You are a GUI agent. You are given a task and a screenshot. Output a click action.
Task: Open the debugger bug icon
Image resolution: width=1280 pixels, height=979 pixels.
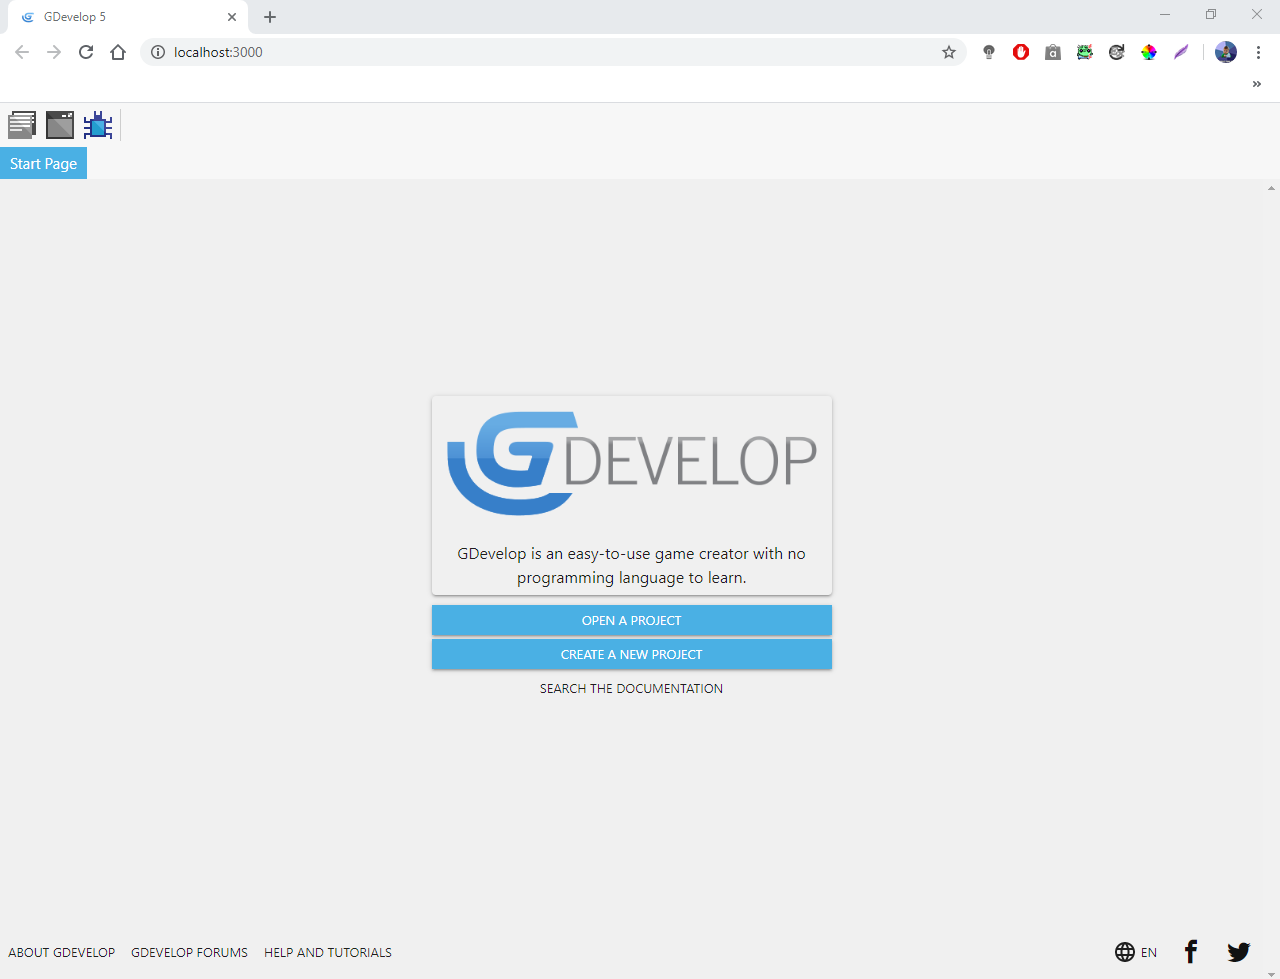[x=98, y=125]
